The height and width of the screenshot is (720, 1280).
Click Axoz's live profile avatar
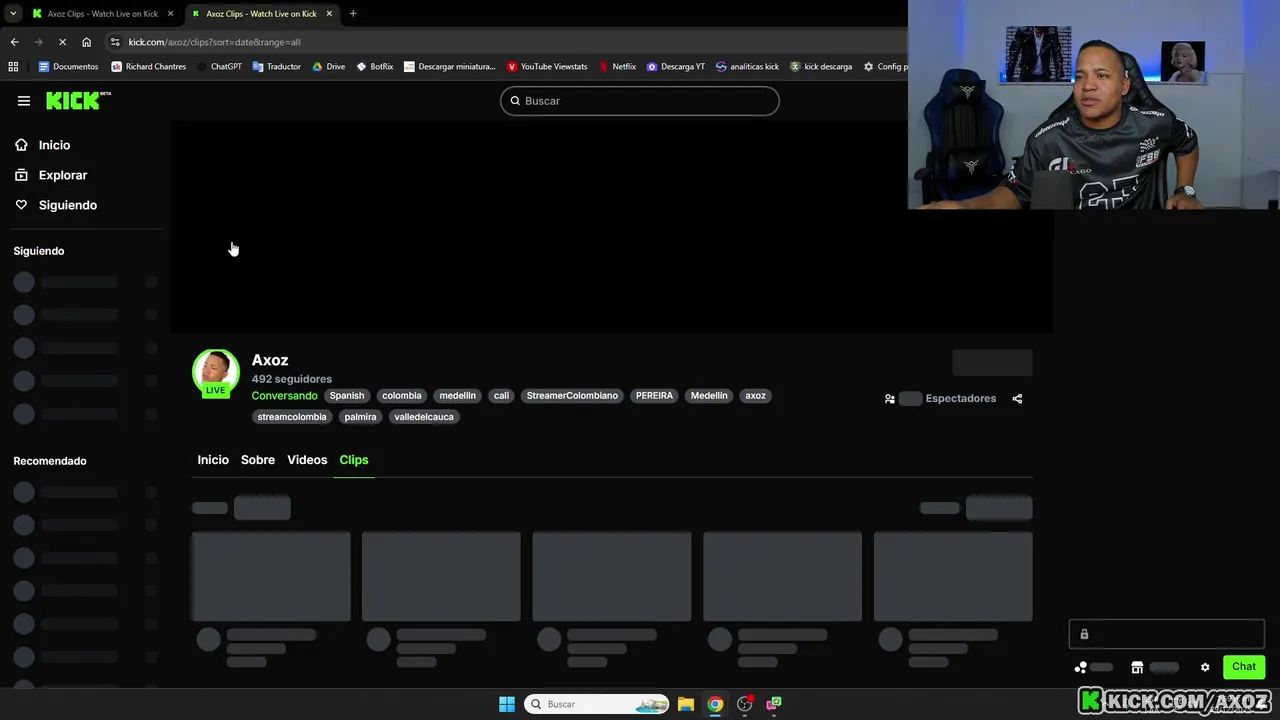216,372
